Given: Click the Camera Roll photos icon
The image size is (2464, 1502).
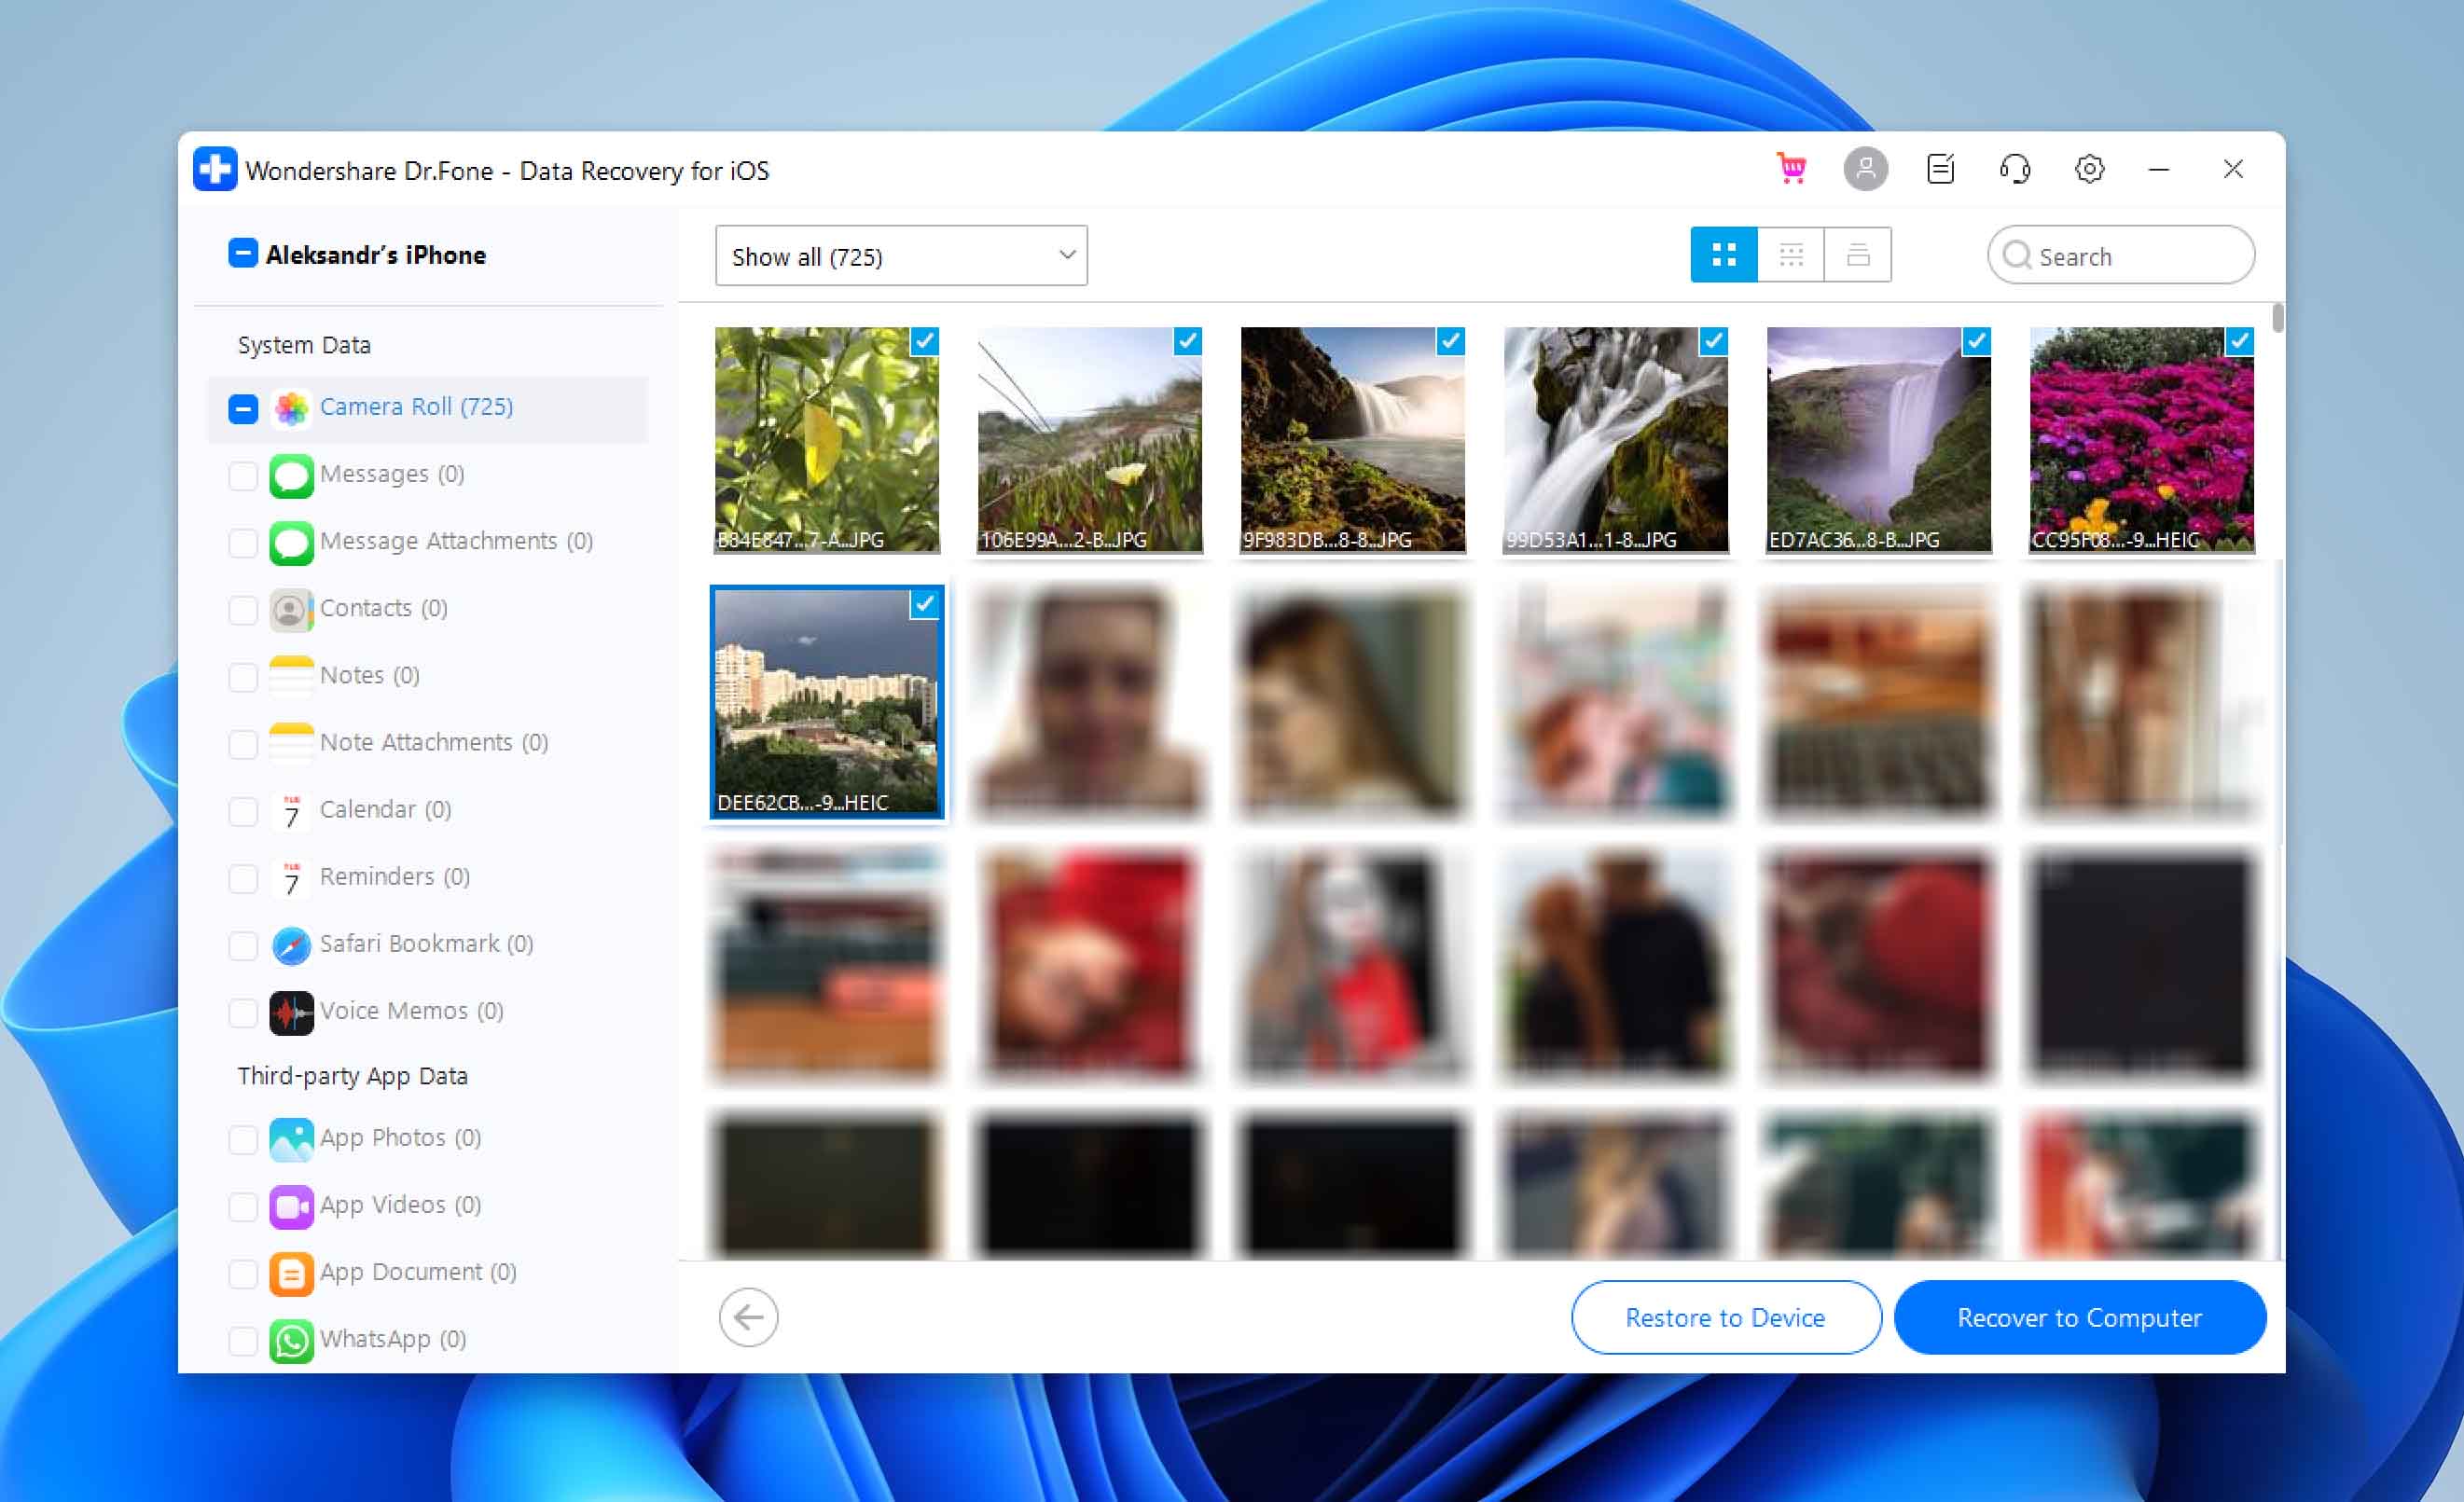Looking at the screenshot, I should point(291,408).
